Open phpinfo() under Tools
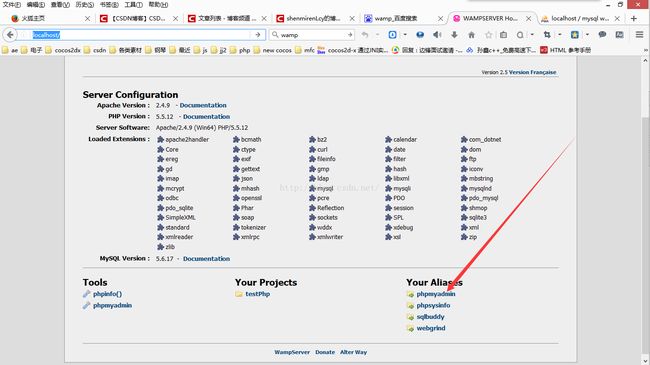This screenshot has height=365, width=650. 107,294
